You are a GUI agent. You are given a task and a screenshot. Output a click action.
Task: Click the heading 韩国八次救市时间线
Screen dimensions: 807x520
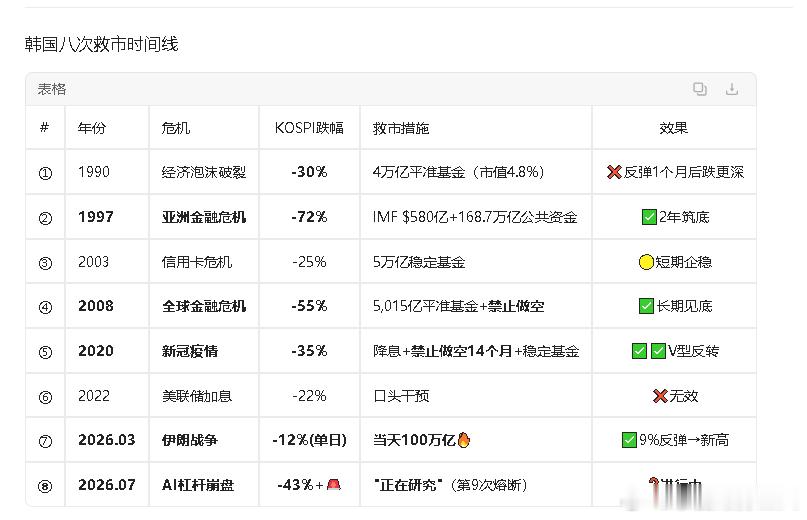(101, 44)
